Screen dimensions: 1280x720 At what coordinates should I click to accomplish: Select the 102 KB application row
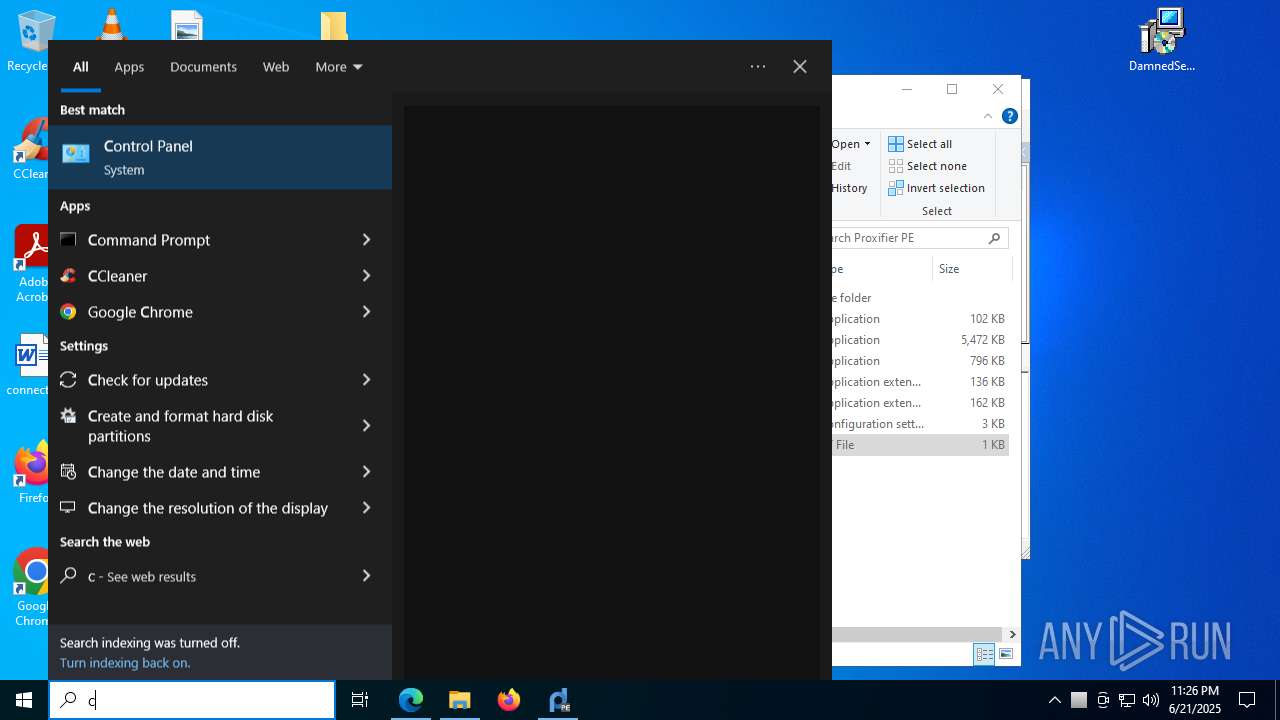(920, 319)
